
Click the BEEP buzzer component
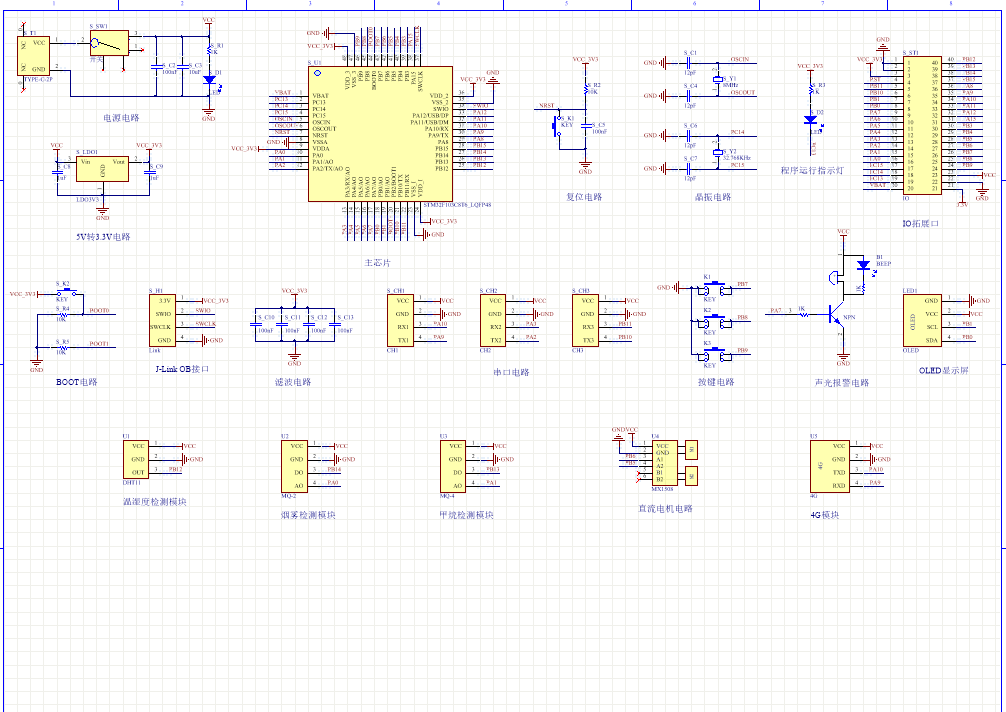863,266
